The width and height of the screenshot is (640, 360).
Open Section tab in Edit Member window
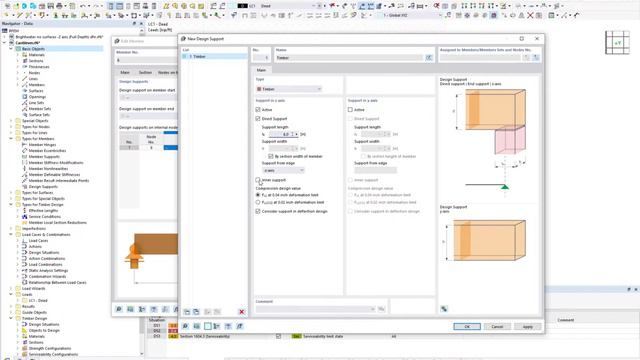(x=145, y=72)
